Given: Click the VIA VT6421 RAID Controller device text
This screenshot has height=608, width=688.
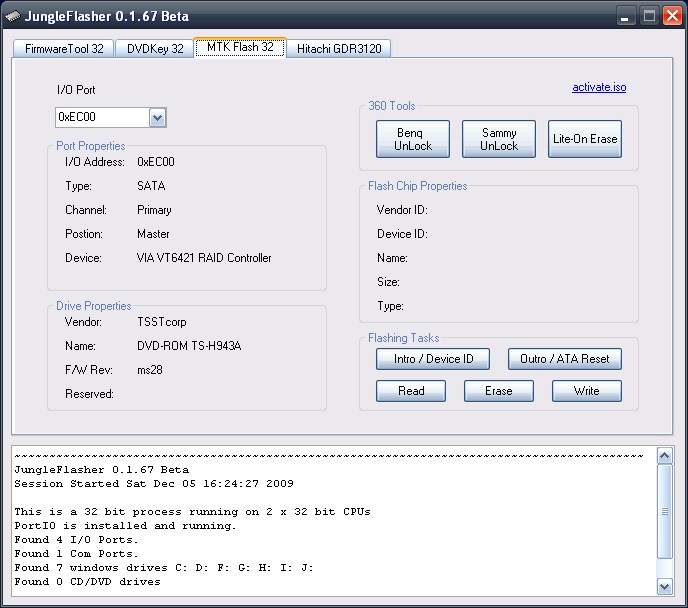Looking at the screenshot, I should [204, 258].
